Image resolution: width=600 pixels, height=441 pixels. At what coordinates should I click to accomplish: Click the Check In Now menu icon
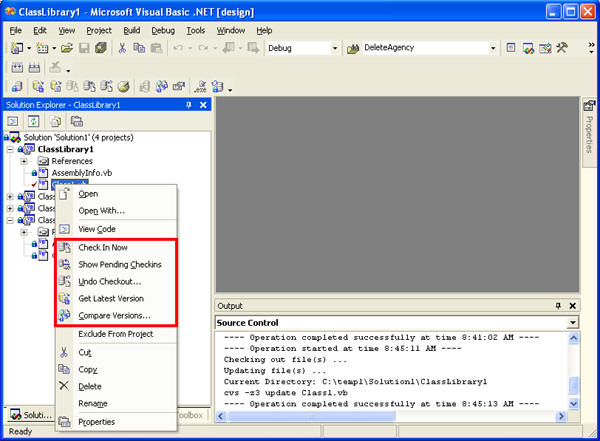(64, 247)
